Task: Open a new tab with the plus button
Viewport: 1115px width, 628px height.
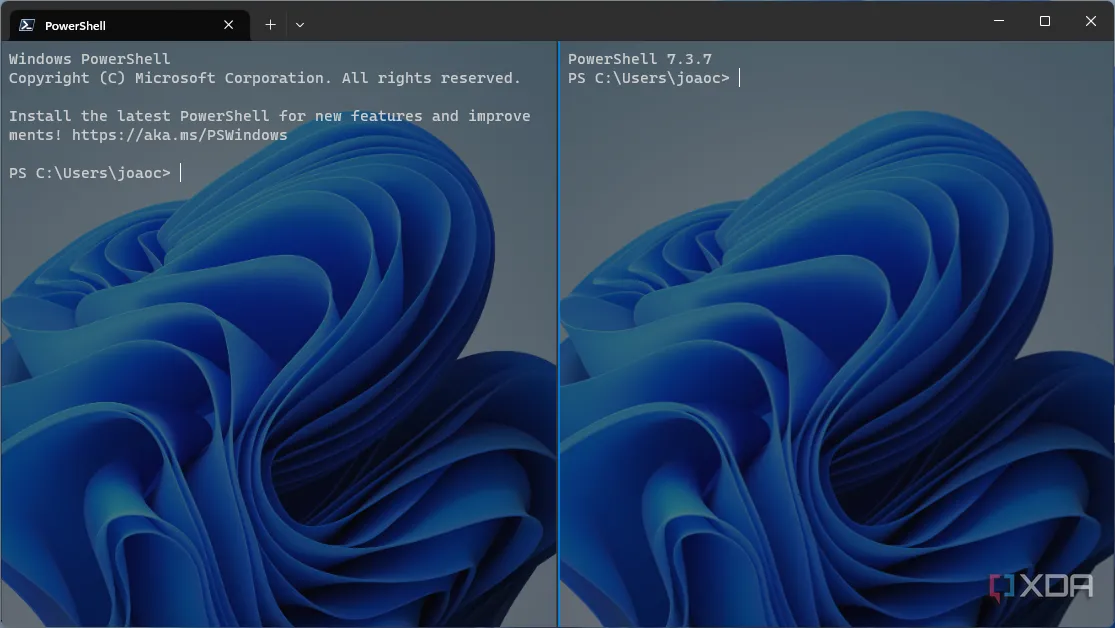Action: [270, 25]
